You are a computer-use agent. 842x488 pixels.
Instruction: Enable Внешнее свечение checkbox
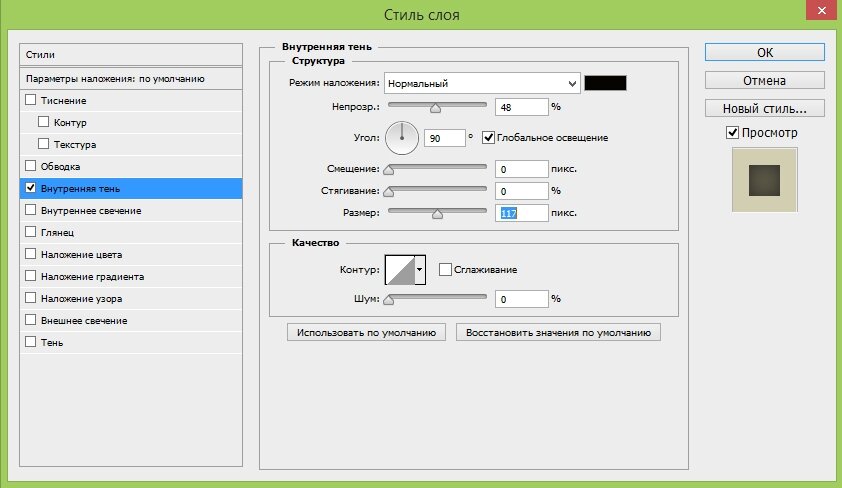[x=31, y=320]
